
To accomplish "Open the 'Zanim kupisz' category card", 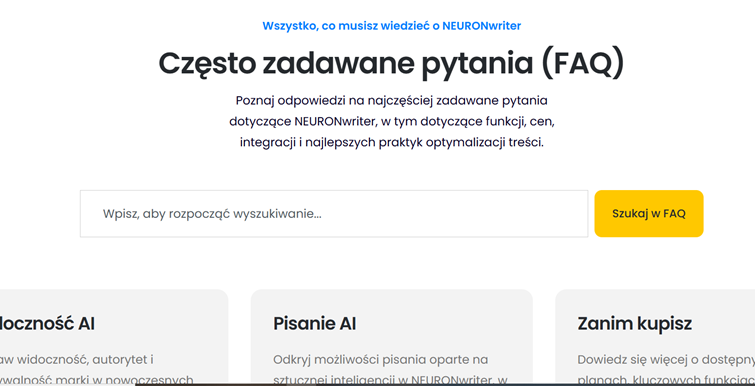I will 655,337.
